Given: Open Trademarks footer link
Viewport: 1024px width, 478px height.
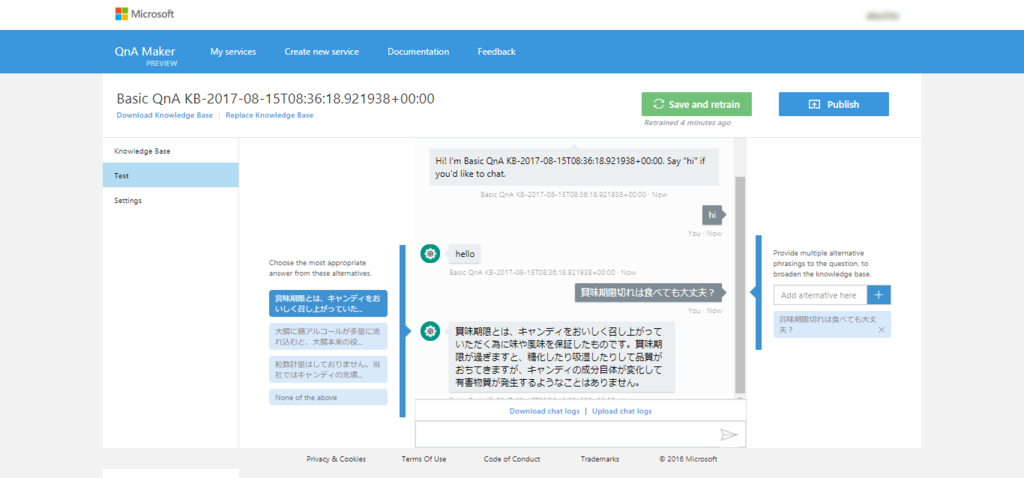Looking at the screenshot, I should [600, 459].
